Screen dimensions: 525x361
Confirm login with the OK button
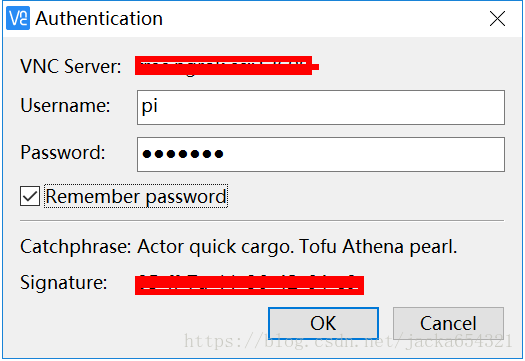click(323, 323)
